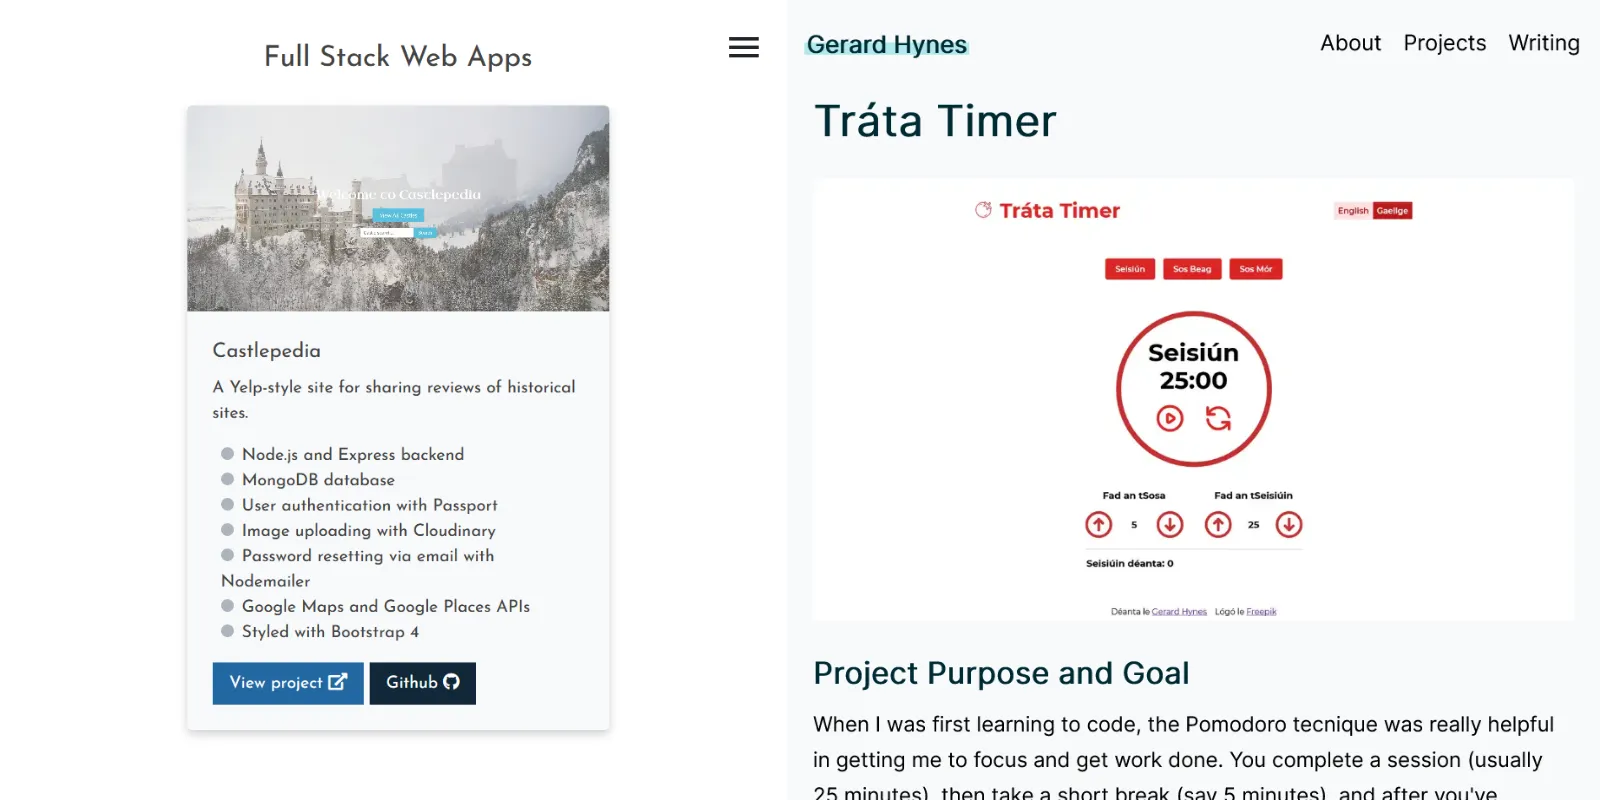Click the 25:00 timer display
This screenshot has height=800, width=1600.
point(1193,381)
